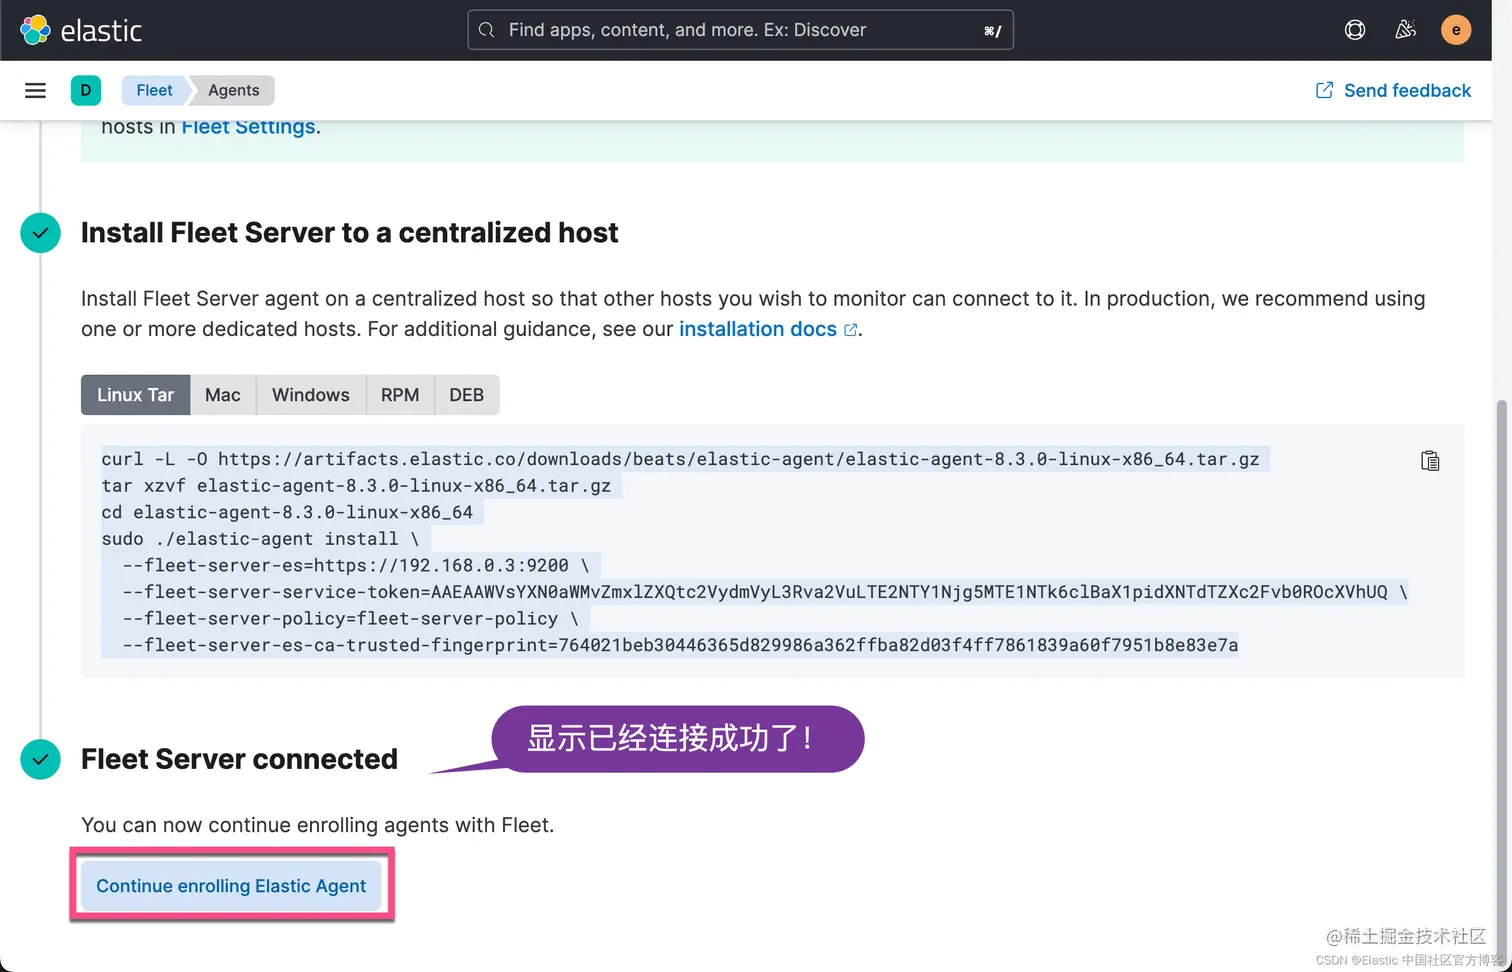Switch to the Windows platform tab

click(311, 395)
